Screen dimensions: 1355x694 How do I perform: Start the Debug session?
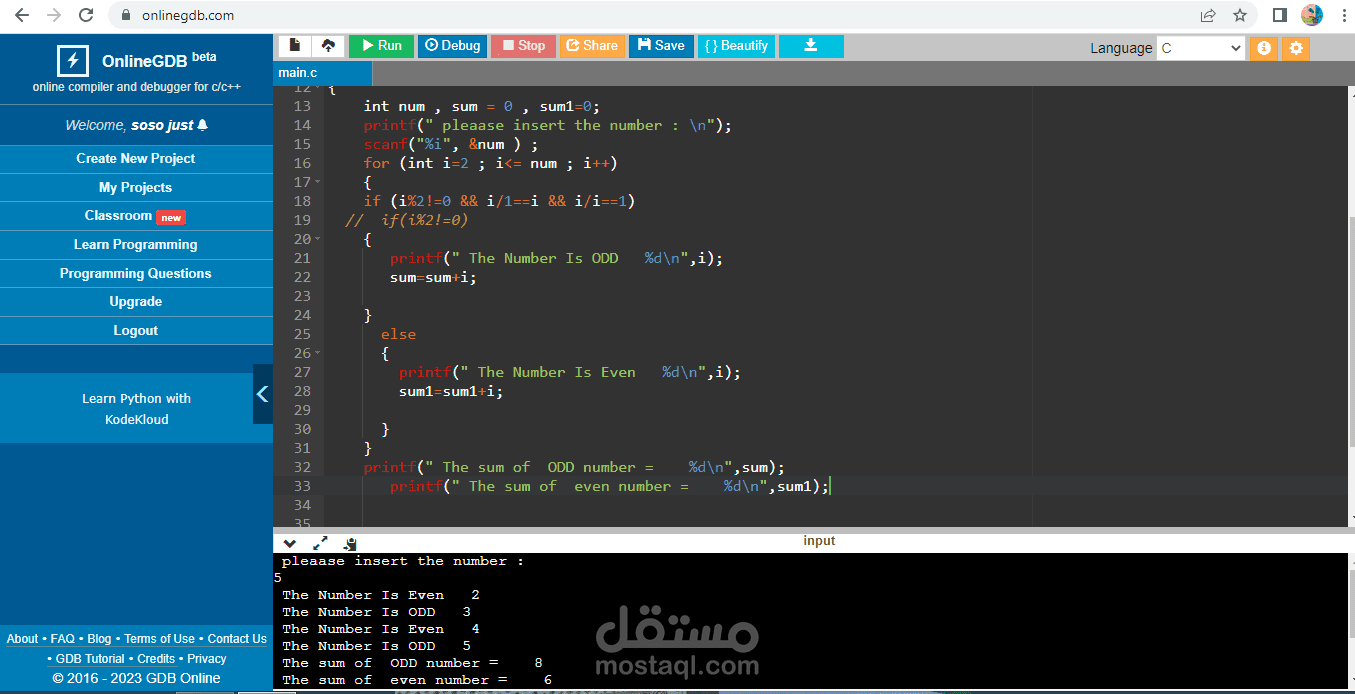pos(452,46)
